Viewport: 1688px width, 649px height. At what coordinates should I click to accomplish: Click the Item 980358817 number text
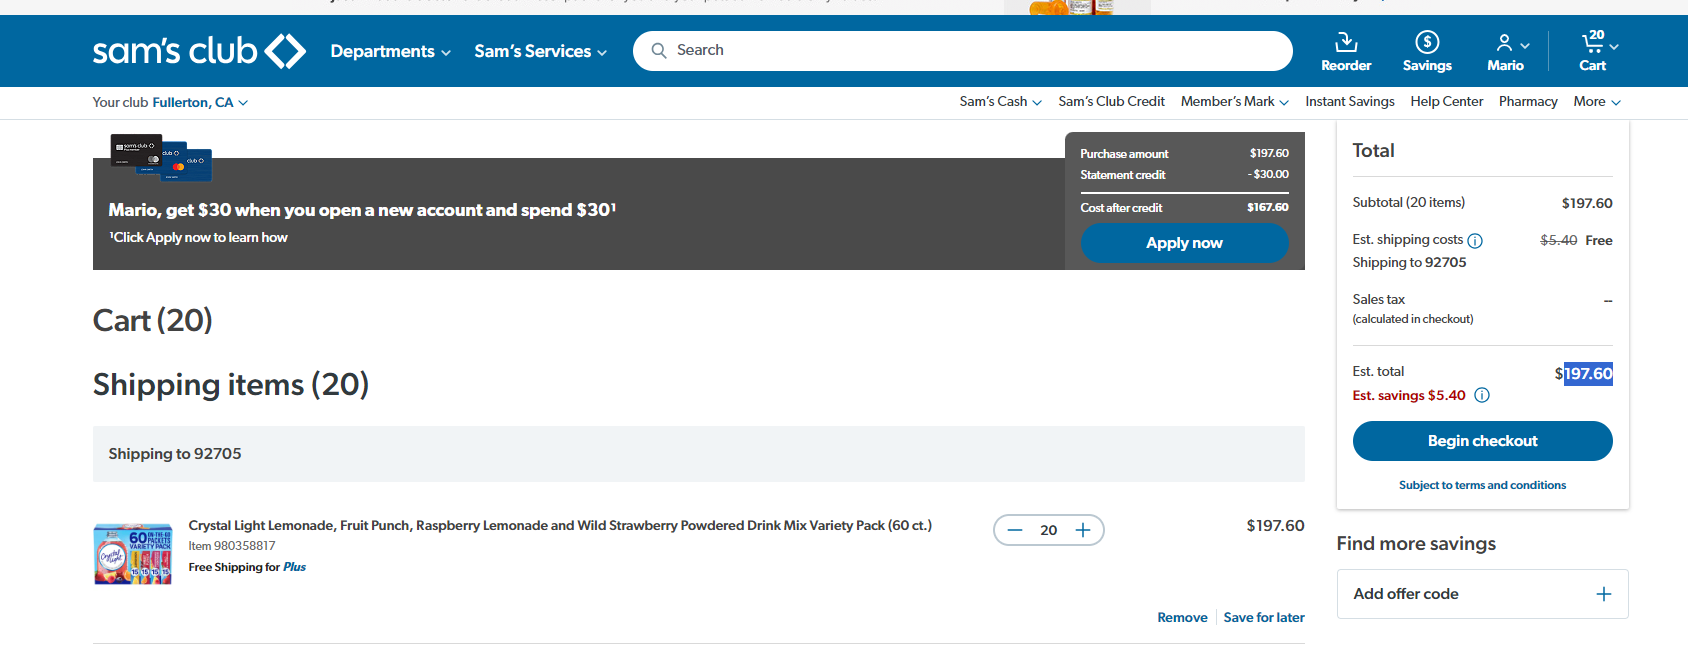point(232,546)
